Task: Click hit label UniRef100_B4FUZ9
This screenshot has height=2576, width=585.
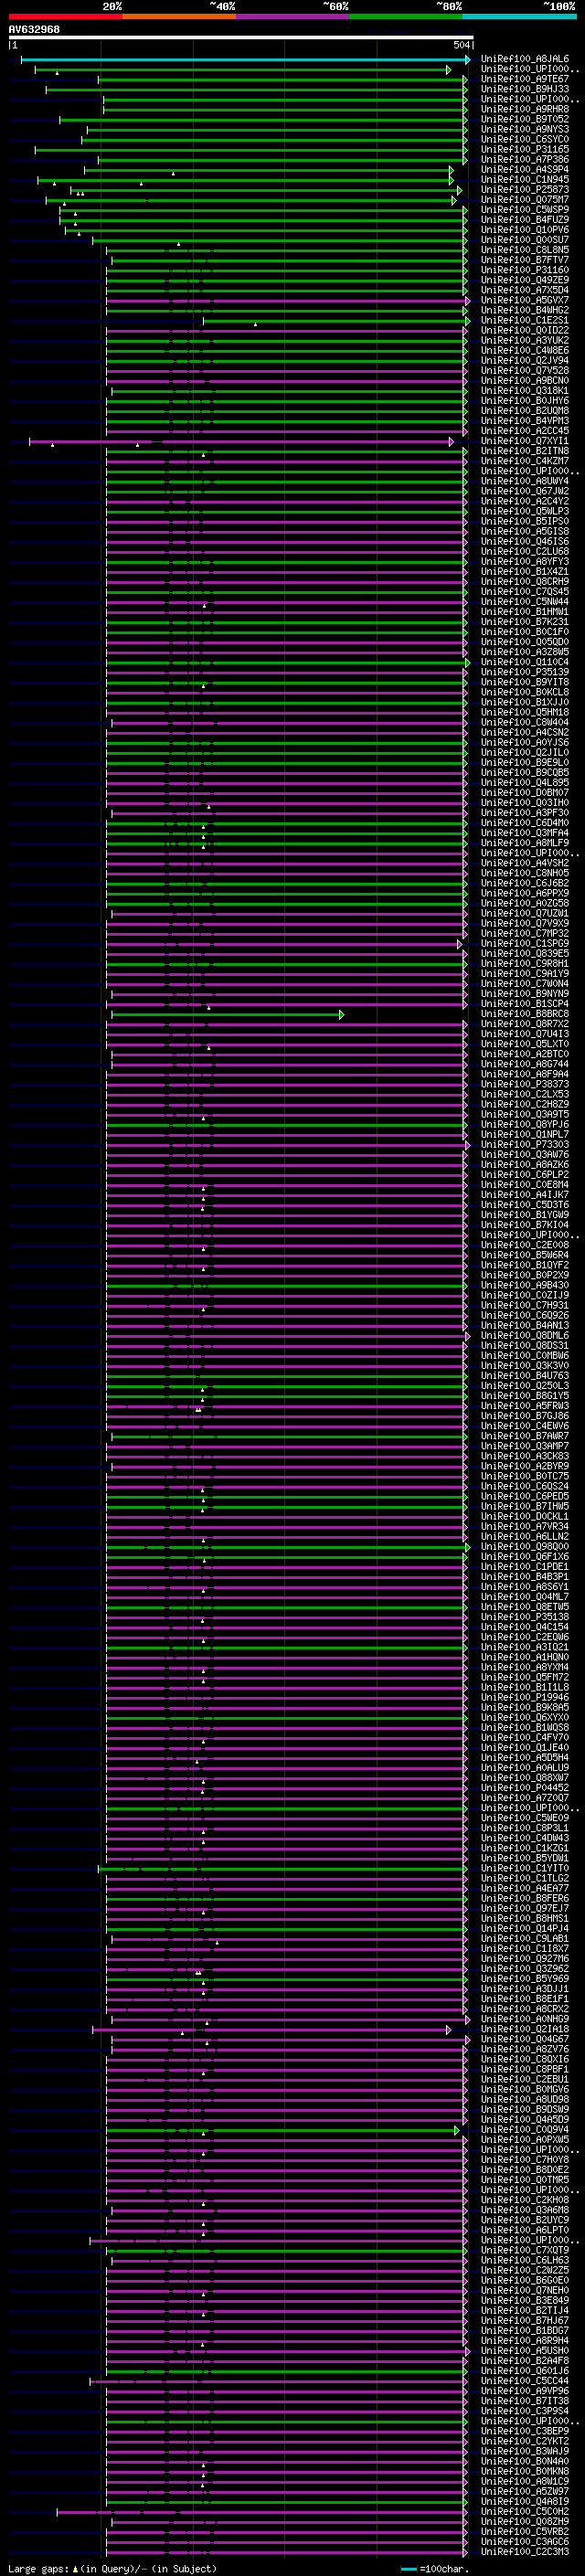Action: pos(524,219)
